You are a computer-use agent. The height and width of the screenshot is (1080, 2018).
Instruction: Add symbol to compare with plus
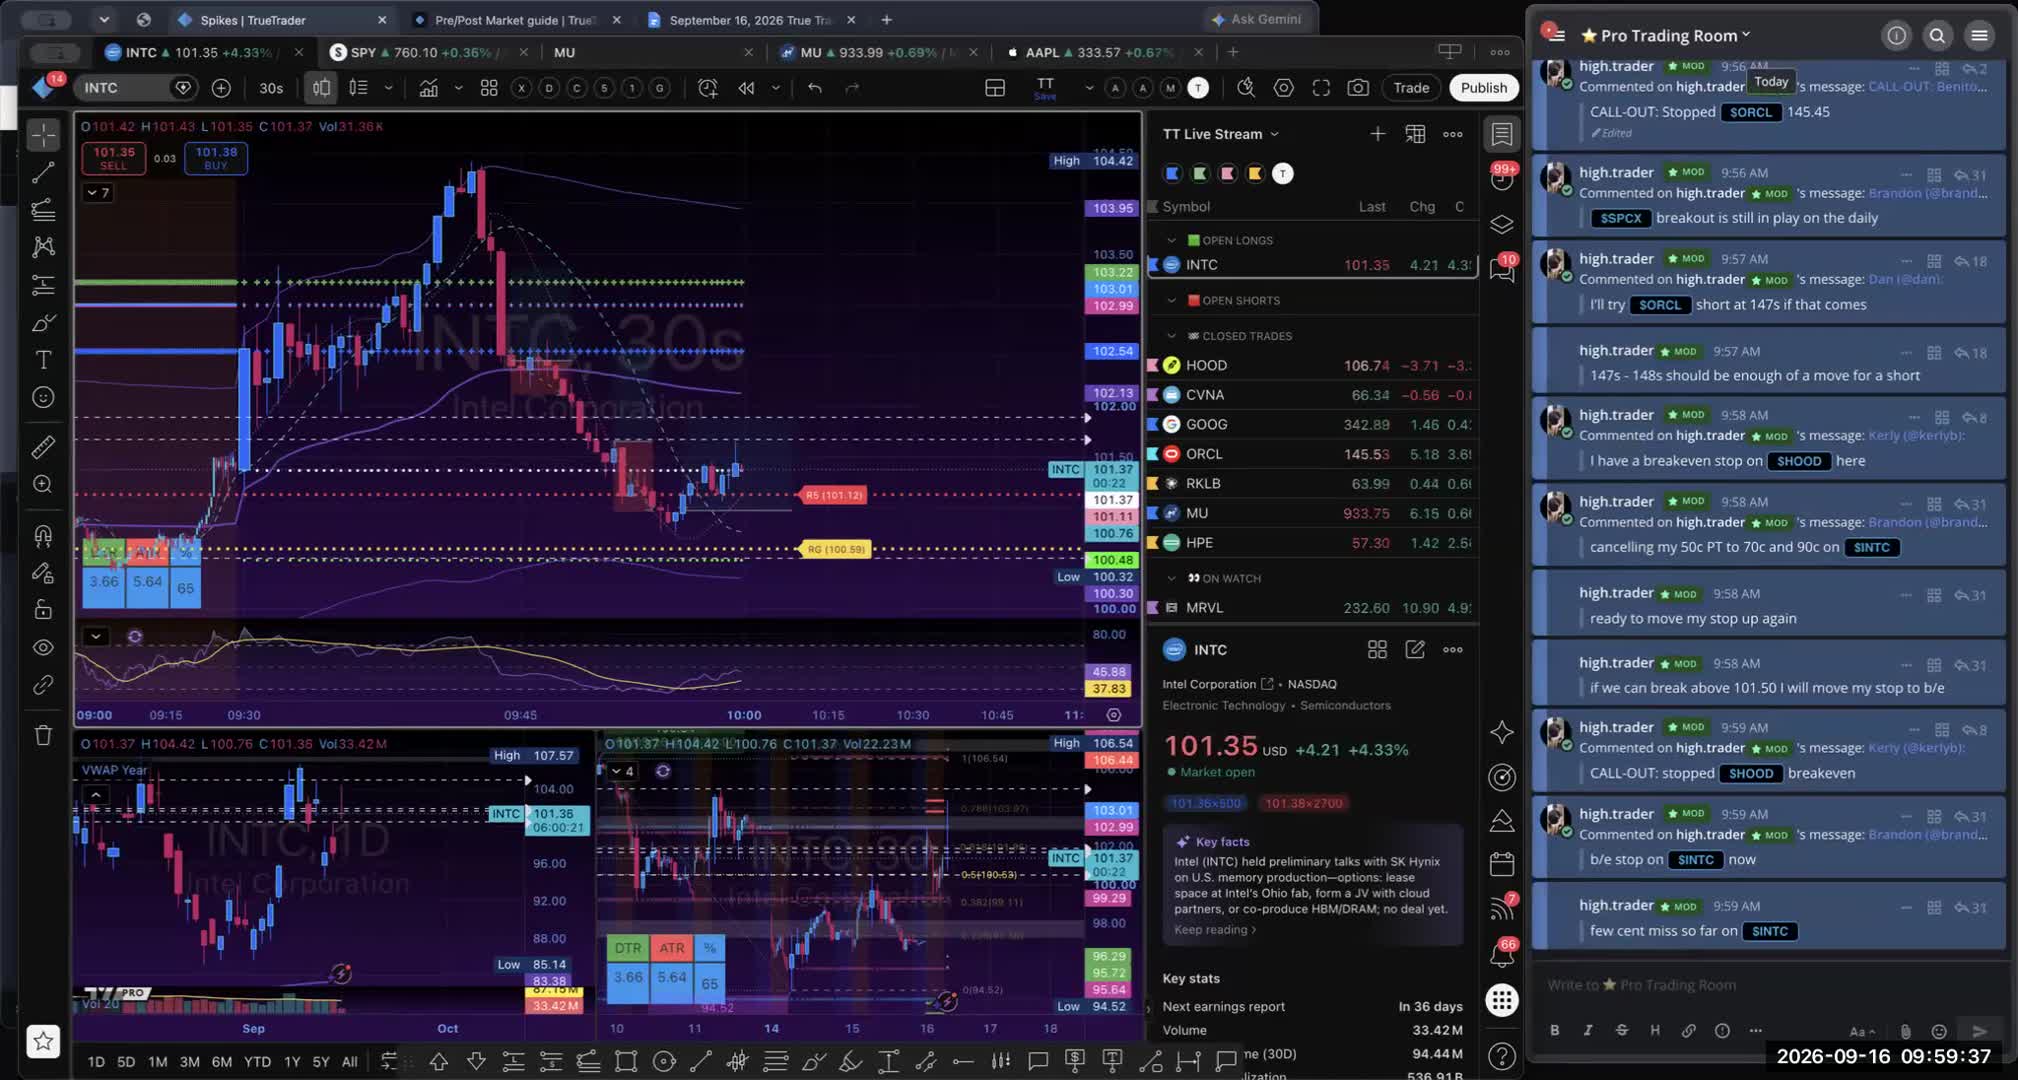[221, 88]
